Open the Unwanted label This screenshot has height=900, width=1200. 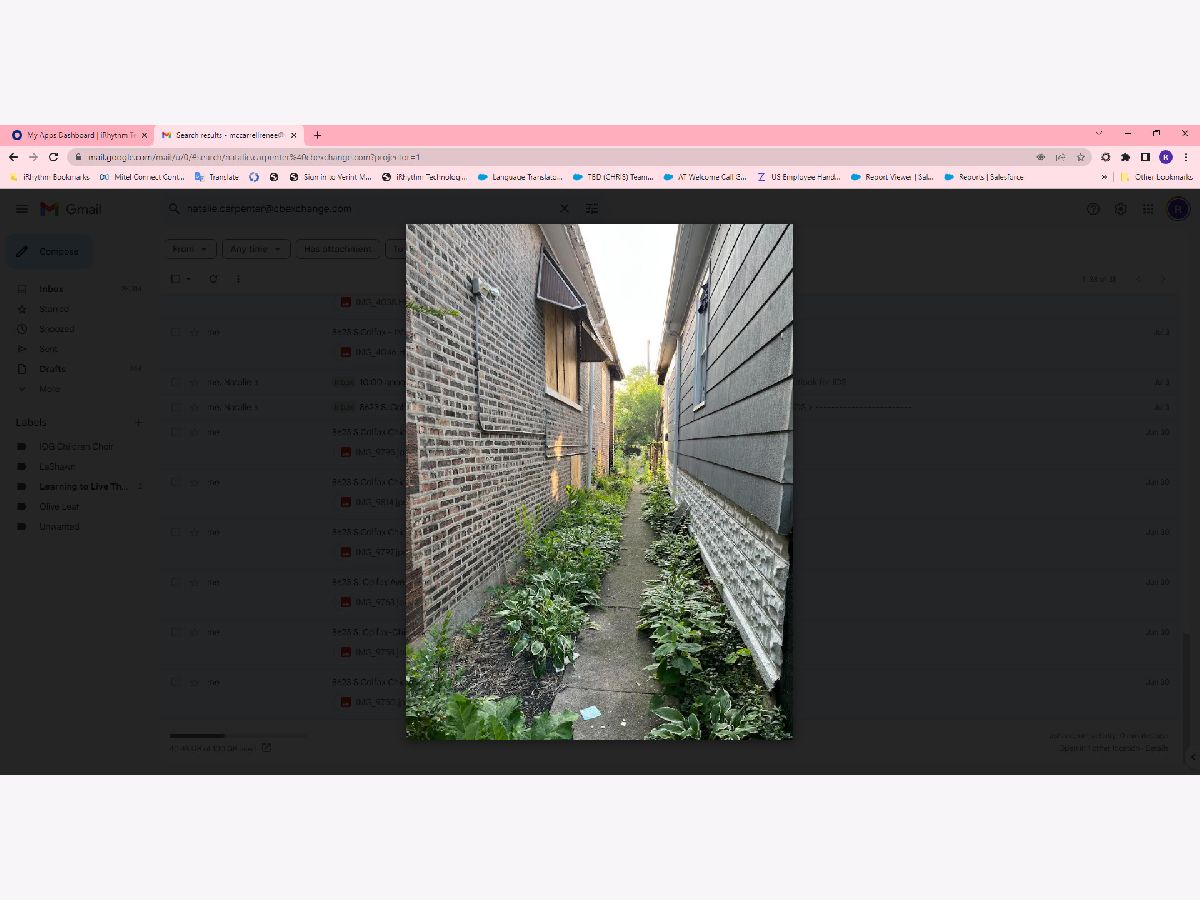(59, 527)
